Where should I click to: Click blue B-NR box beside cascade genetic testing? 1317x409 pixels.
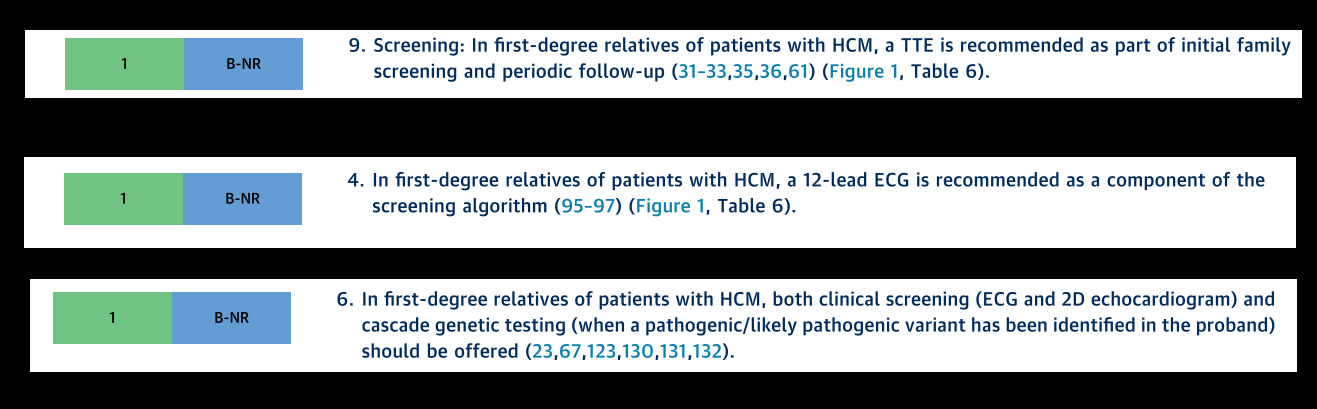point(231,318)
